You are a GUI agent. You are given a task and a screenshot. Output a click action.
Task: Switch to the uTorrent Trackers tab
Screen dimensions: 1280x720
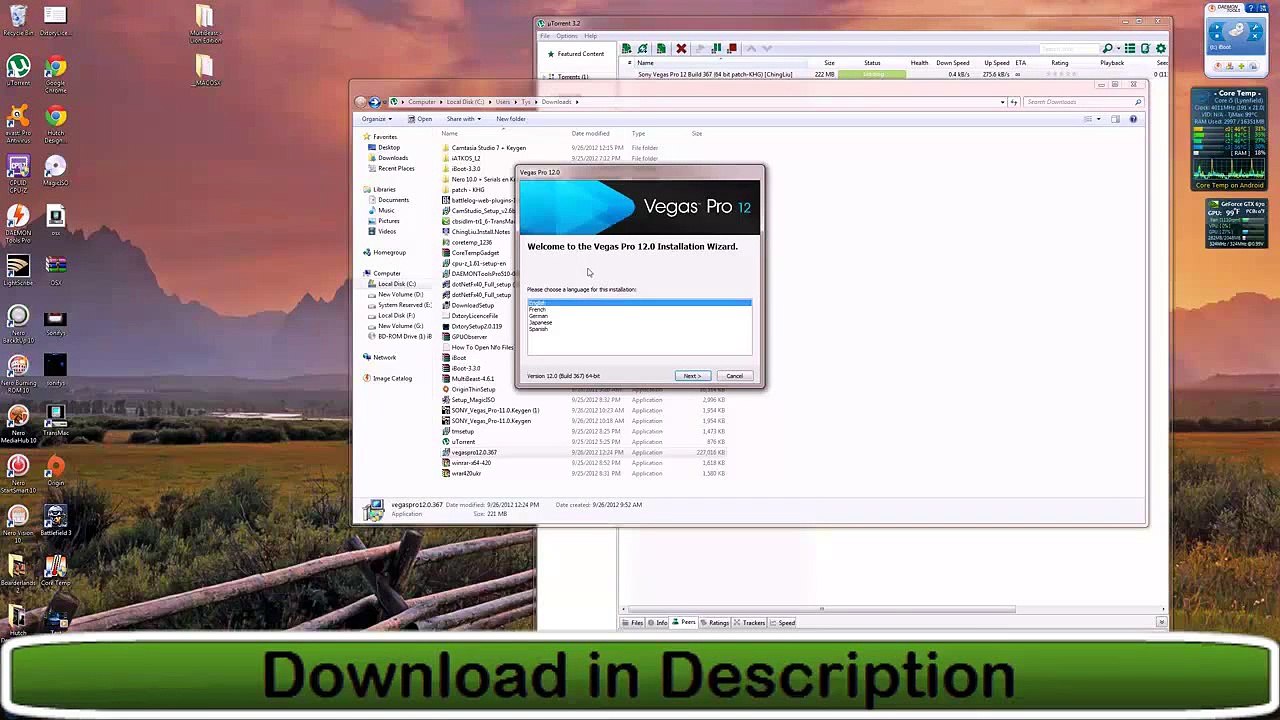click(749, 623)
